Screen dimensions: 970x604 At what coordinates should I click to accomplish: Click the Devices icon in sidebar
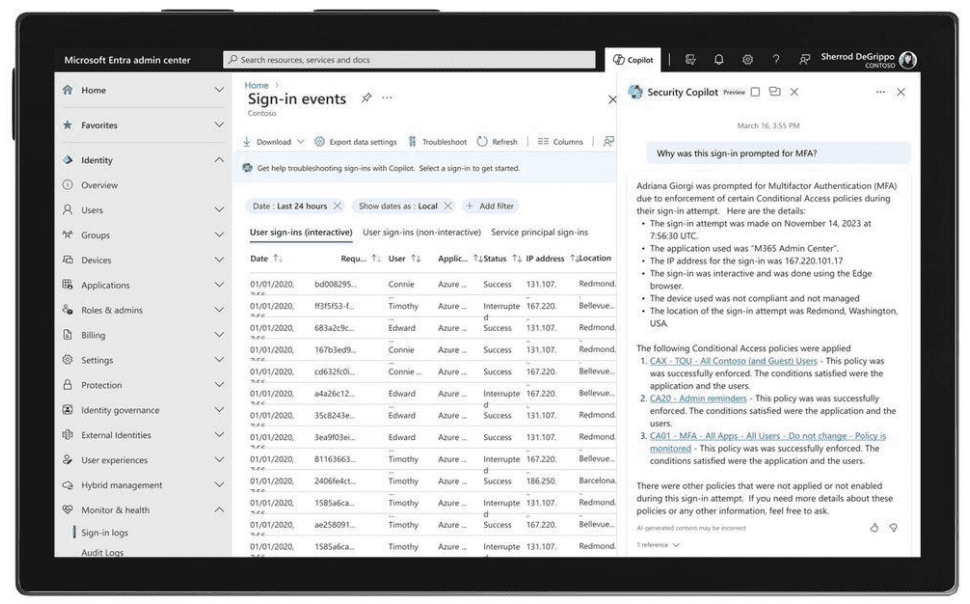(x=67, y=260)
